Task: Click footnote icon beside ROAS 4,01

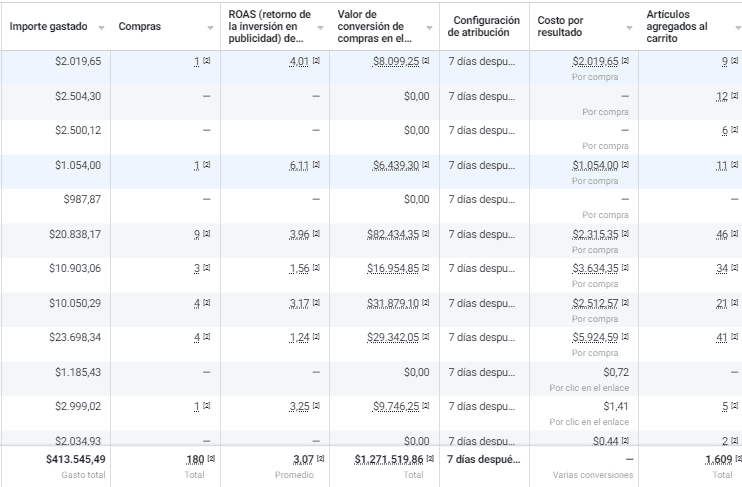Action: tap(316, 61)
